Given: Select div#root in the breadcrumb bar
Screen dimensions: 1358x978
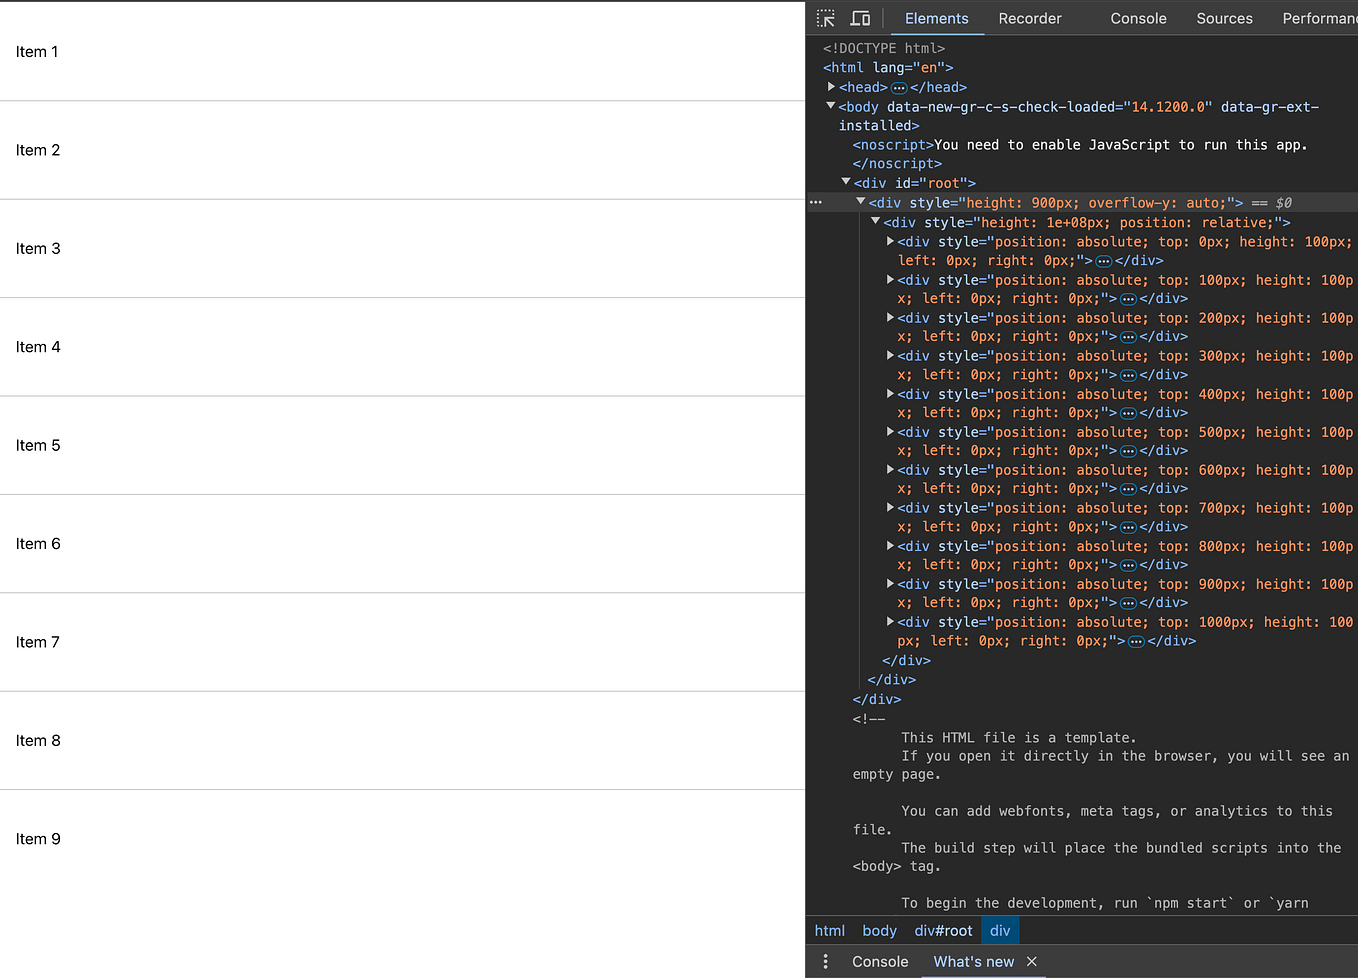Looking at the screenshot, I should click(x=943, y=930).
